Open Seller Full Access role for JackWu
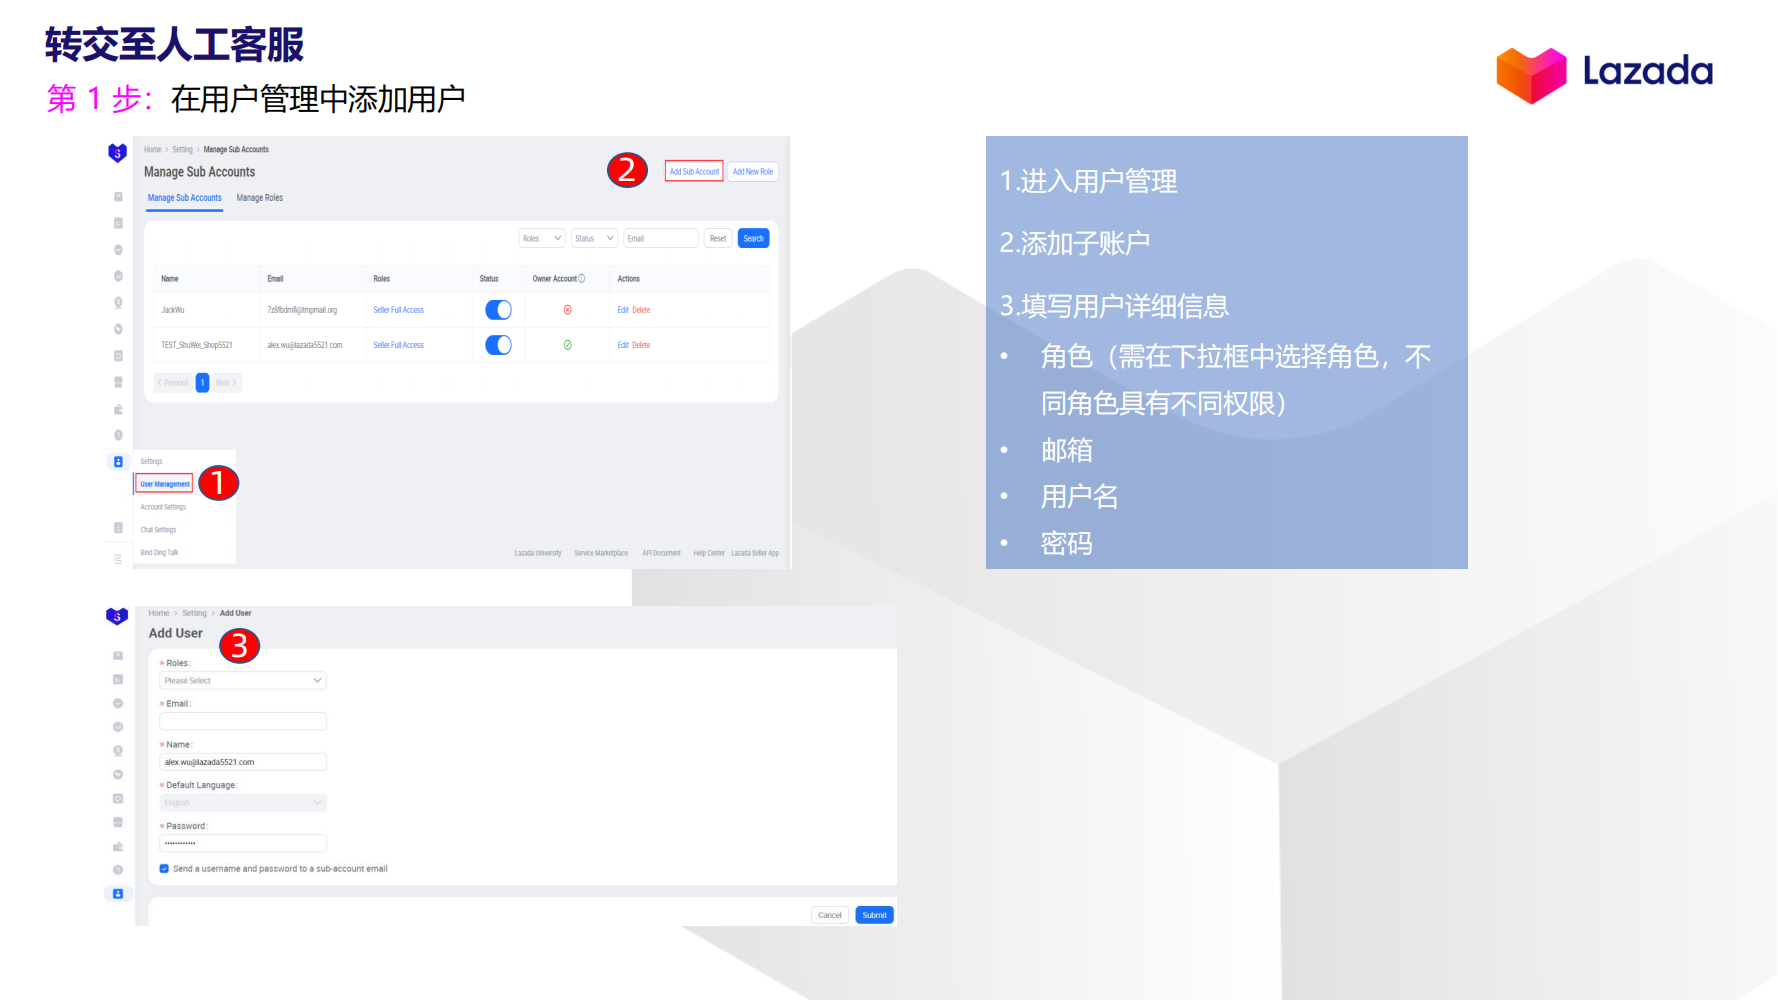The width and height of the screenshot is (1778, 1000). [398, 310]
